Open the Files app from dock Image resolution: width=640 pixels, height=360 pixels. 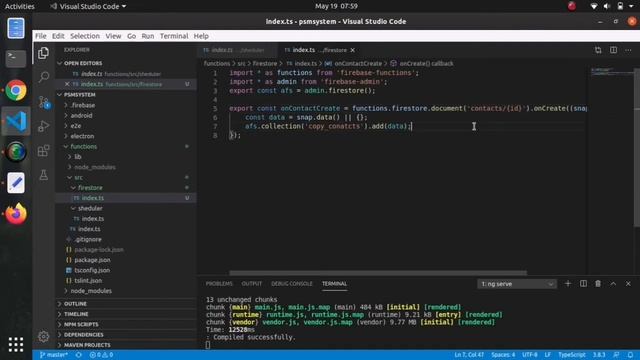coord(16,28)
